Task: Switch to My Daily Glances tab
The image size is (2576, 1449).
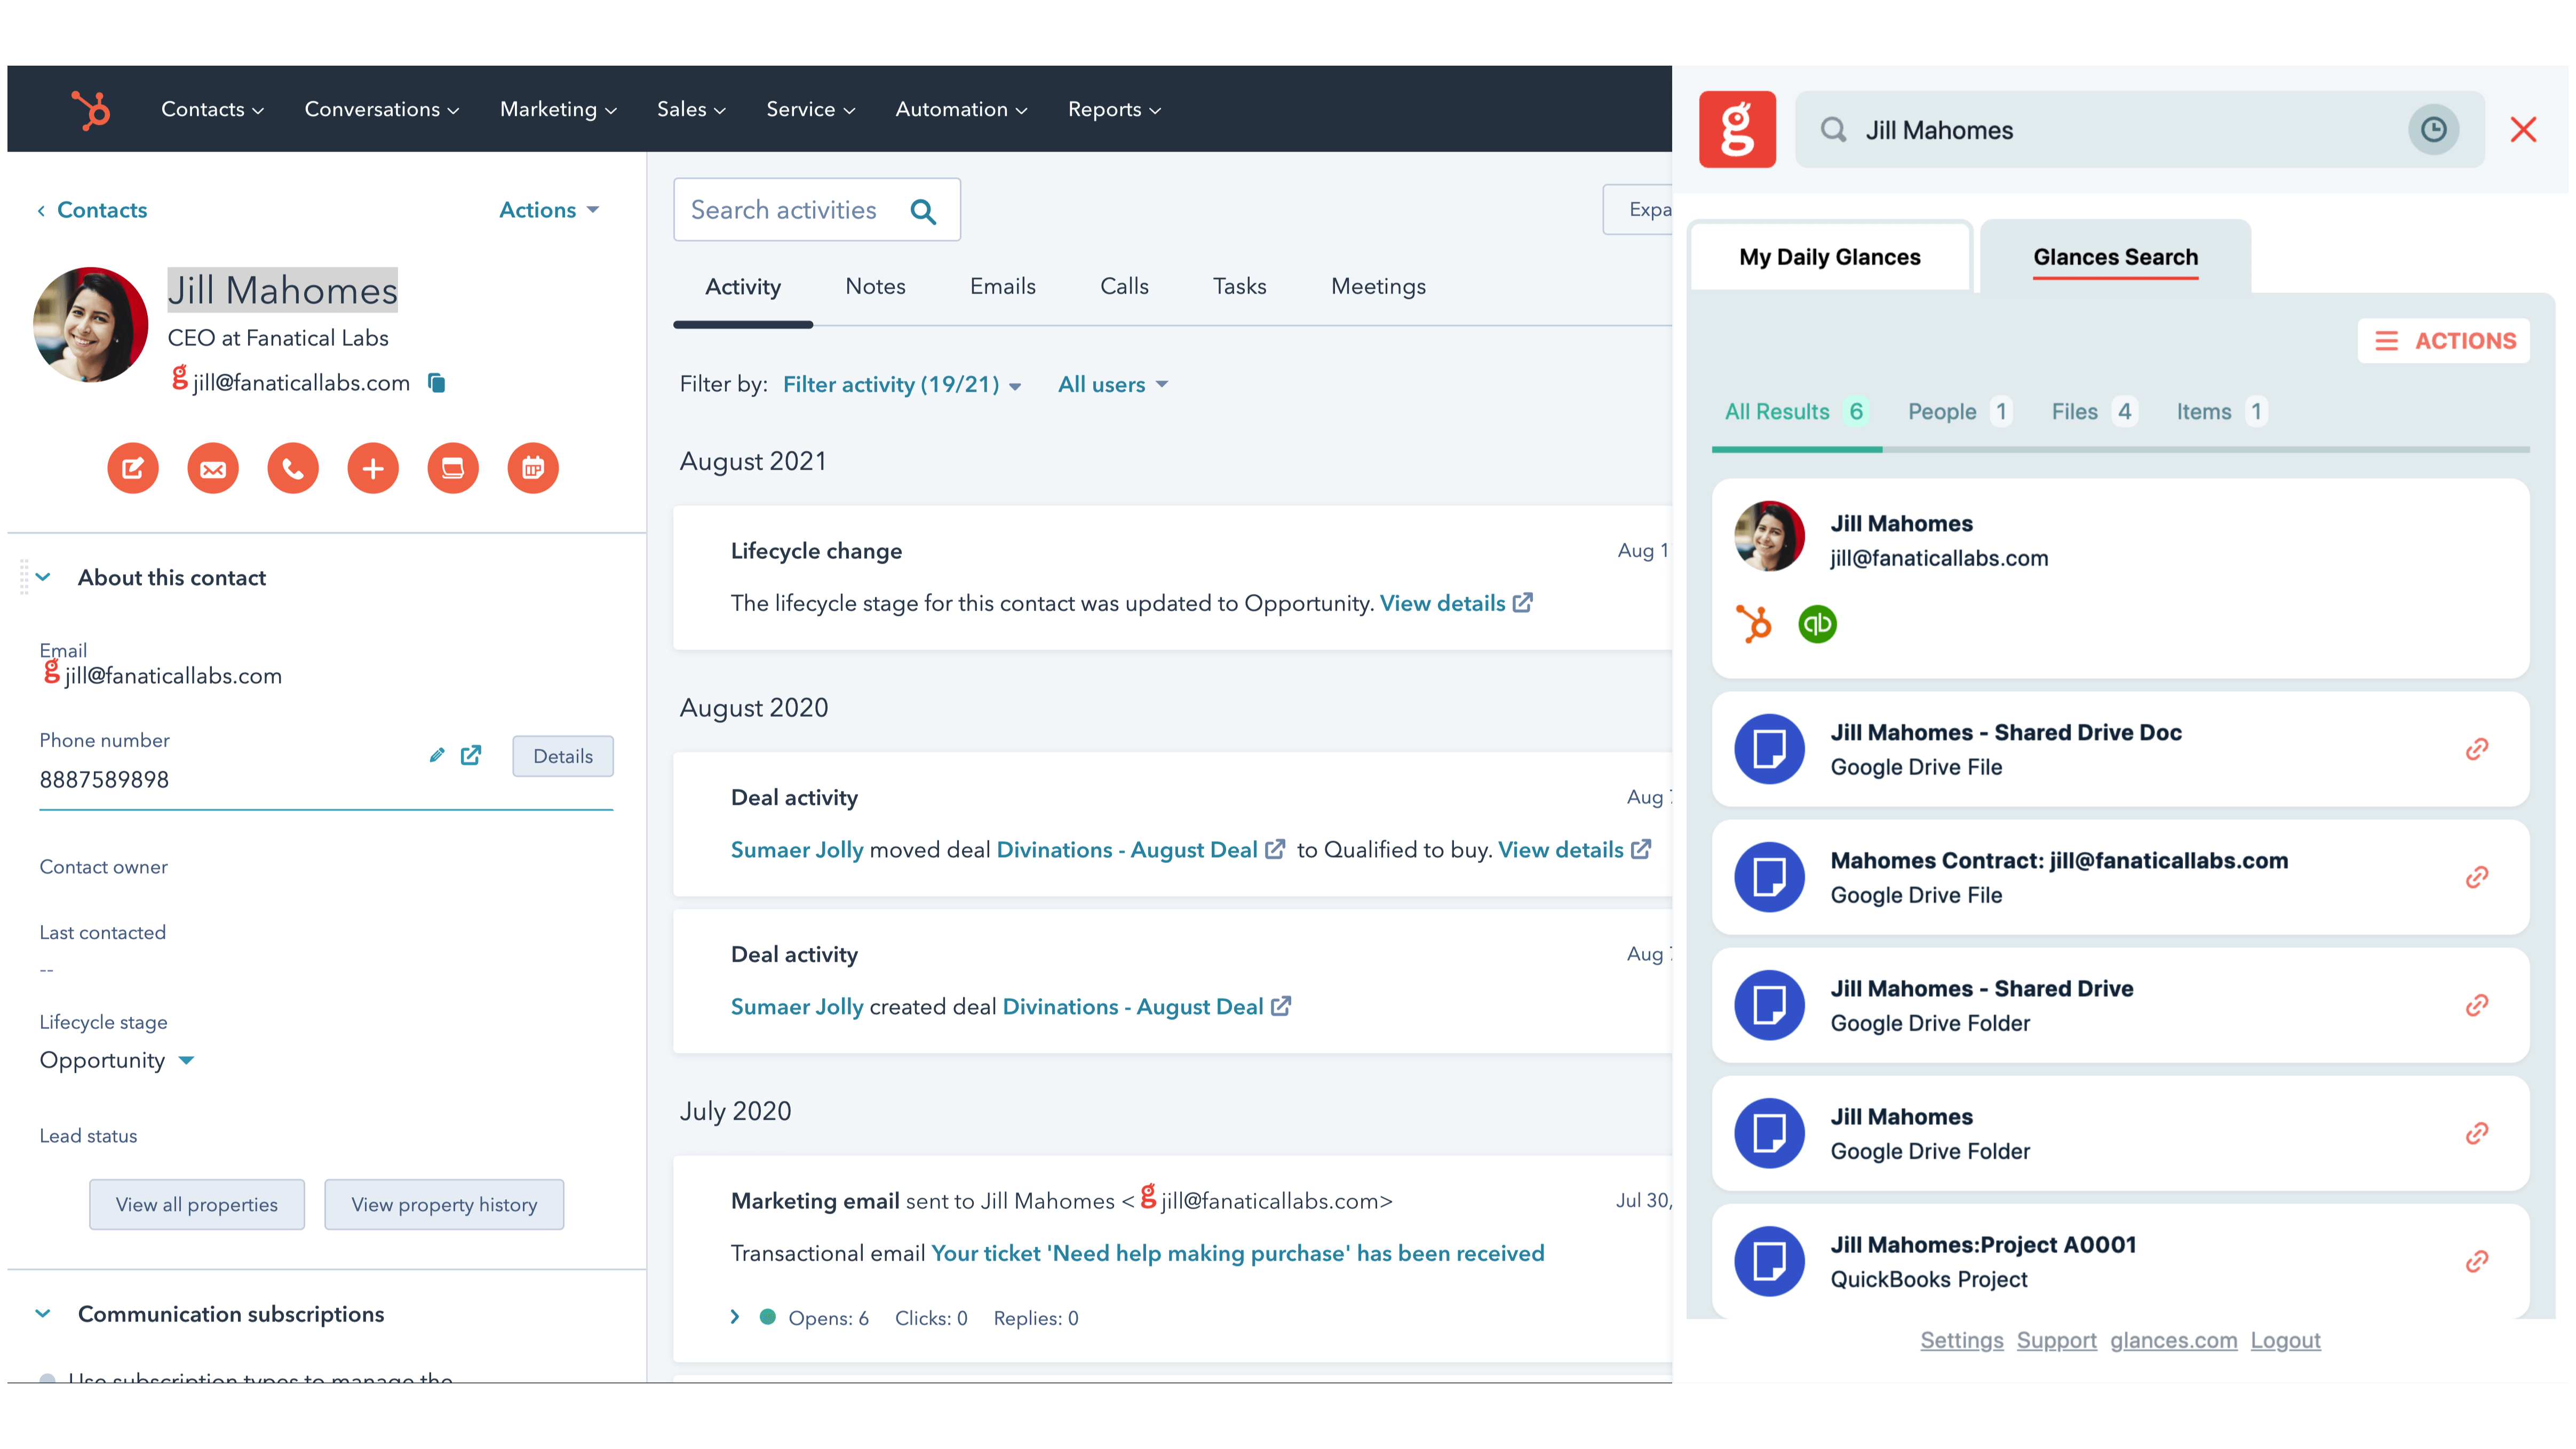Action: coord(1829,257)
